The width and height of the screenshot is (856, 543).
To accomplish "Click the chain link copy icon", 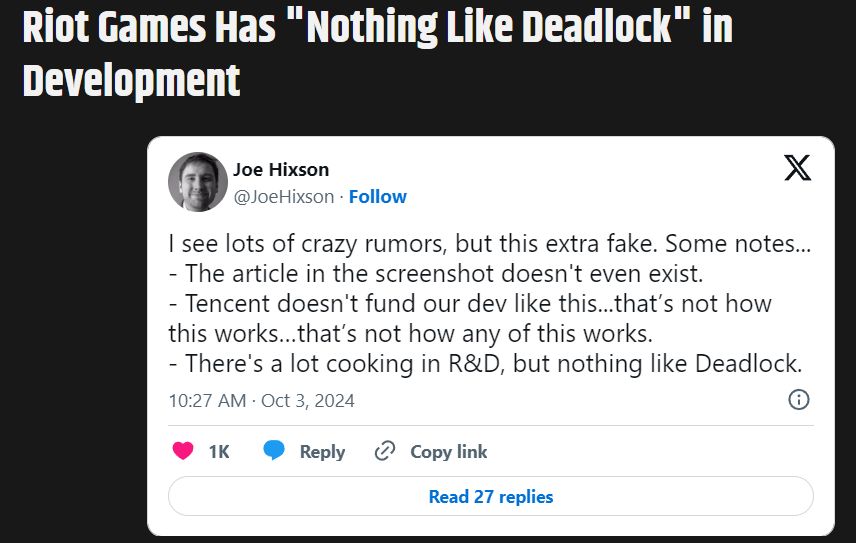I will (x=385, y=451).
